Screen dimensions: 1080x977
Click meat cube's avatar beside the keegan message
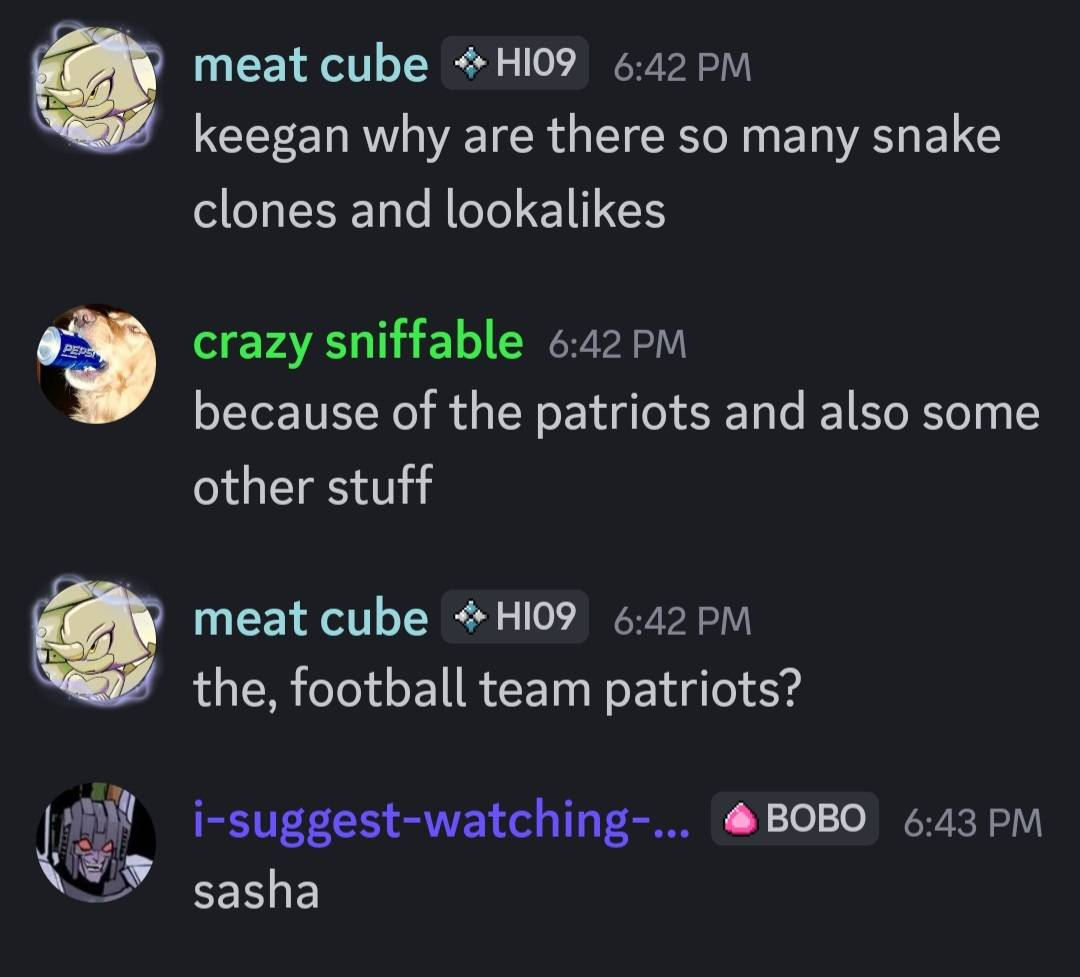[x=96, y=86]
